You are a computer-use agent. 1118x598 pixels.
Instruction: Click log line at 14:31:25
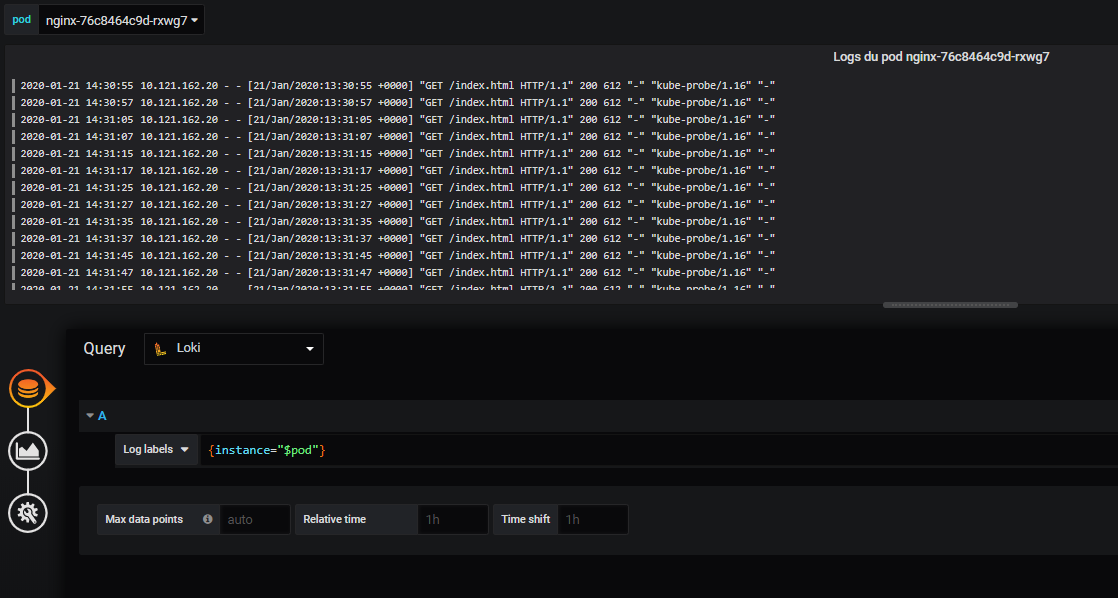[x=397, y=187]
